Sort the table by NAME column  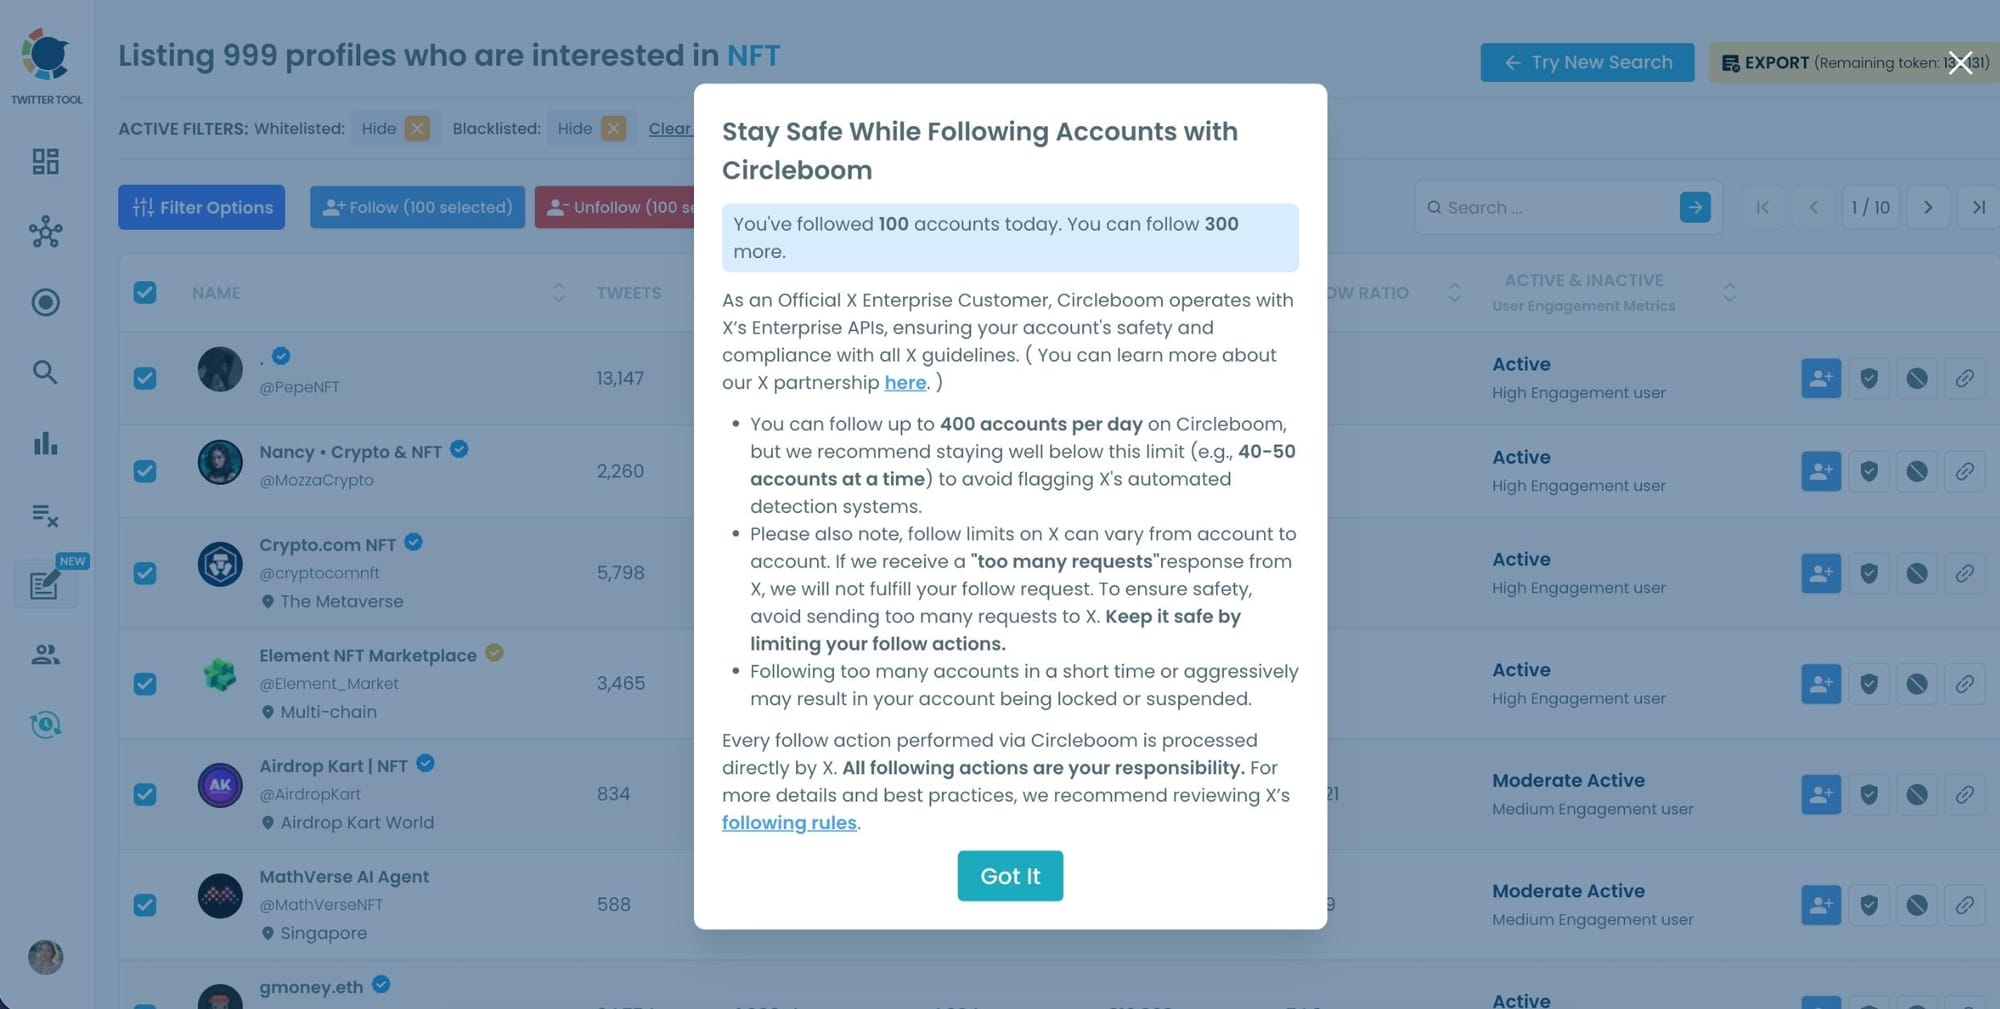[x=558, y=292]
